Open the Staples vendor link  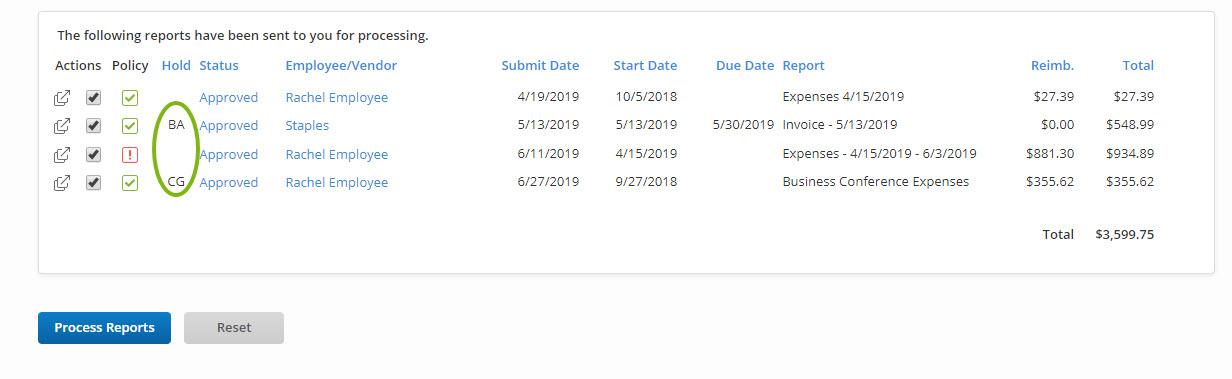[x=307, y=126]
